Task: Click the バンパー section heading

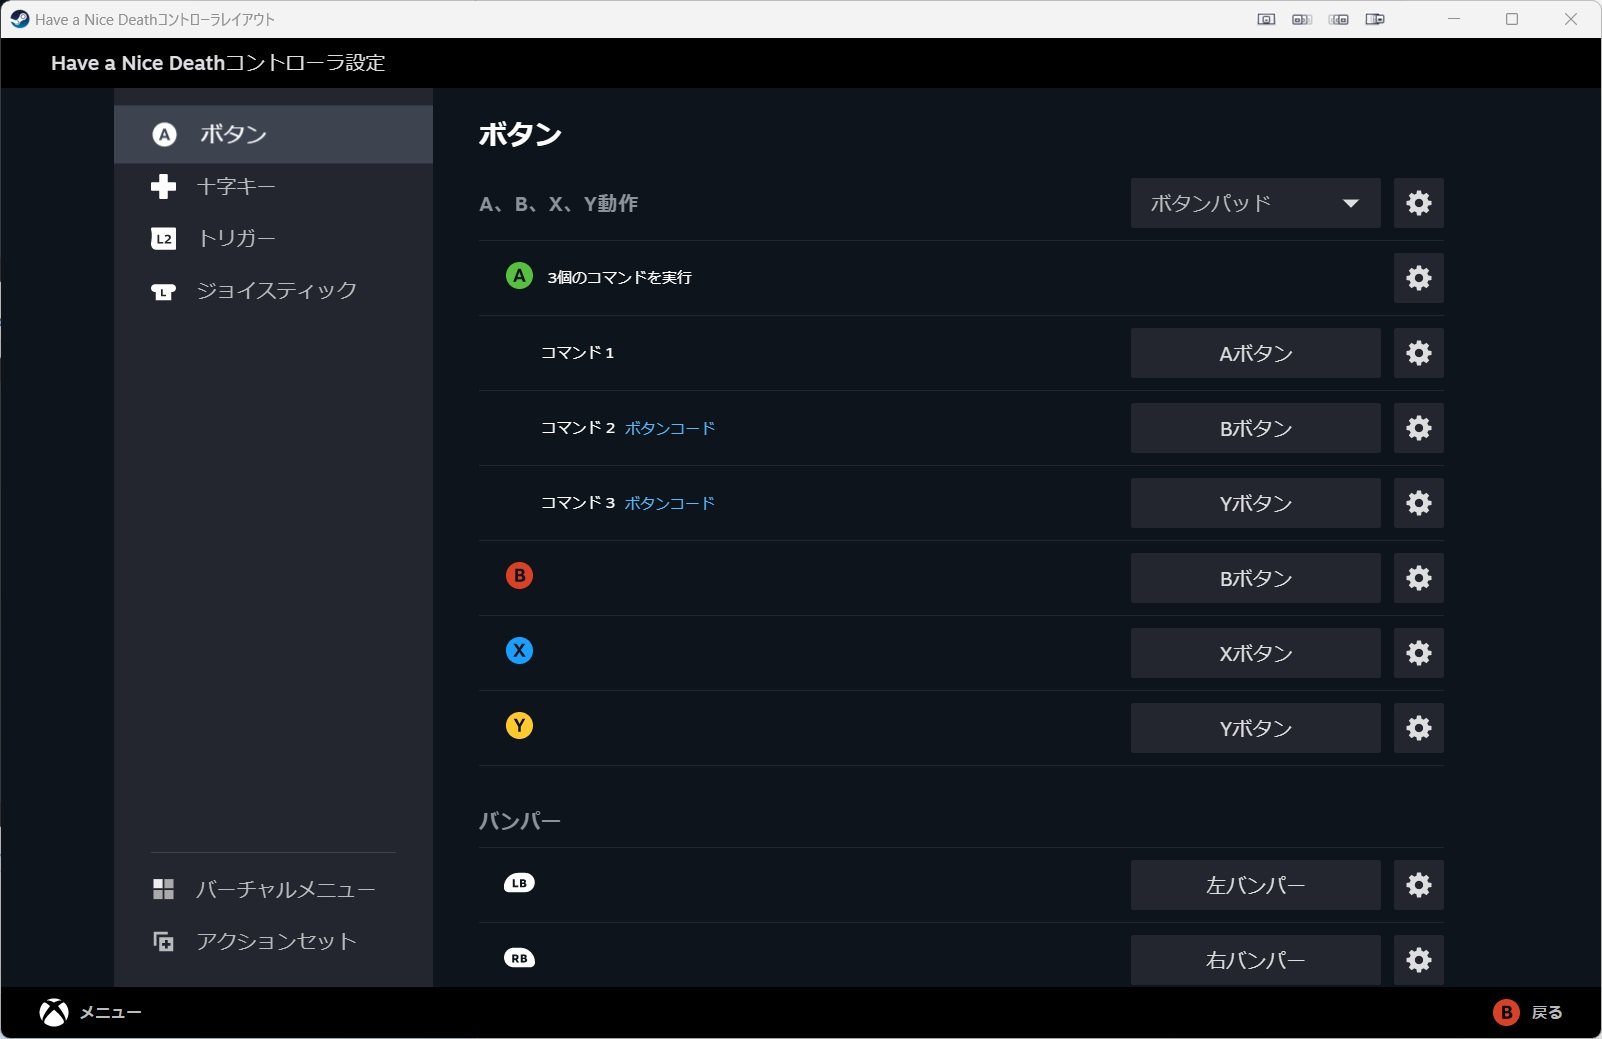Action: pyautogui.click(x=520, y=821)
